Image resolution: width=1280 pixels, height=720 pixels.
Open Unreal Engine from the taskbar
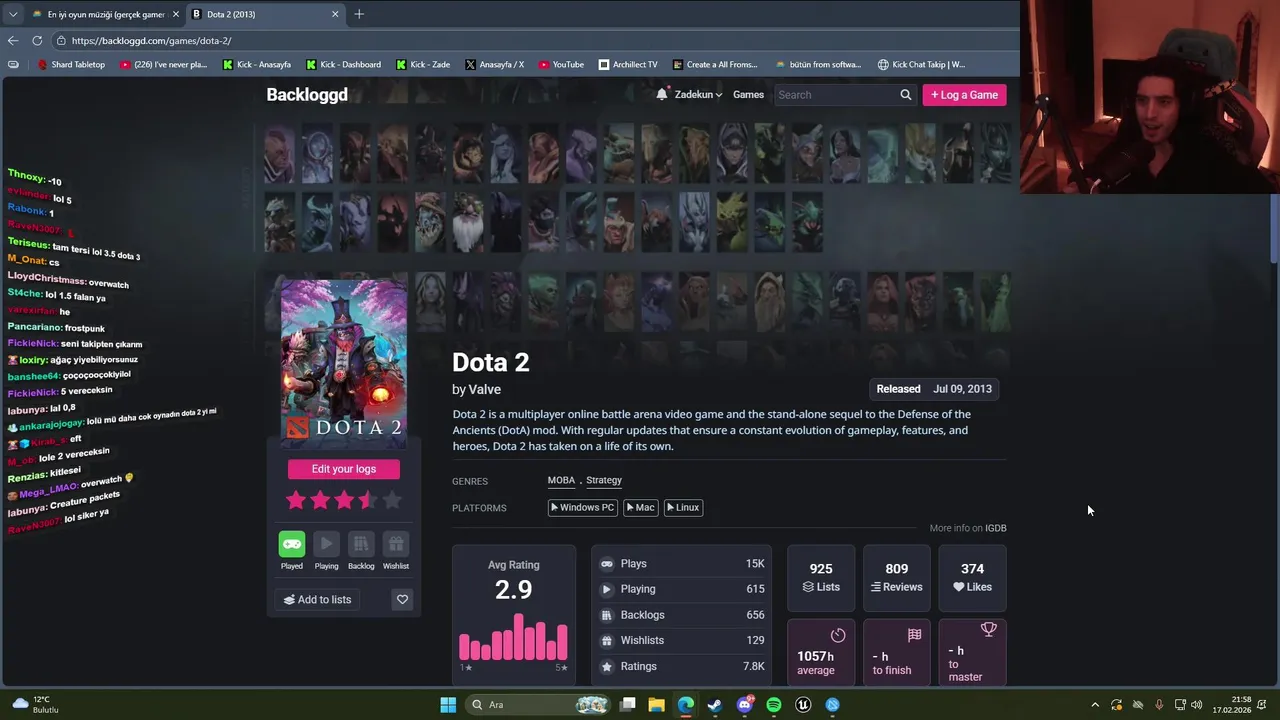(803, 705)
